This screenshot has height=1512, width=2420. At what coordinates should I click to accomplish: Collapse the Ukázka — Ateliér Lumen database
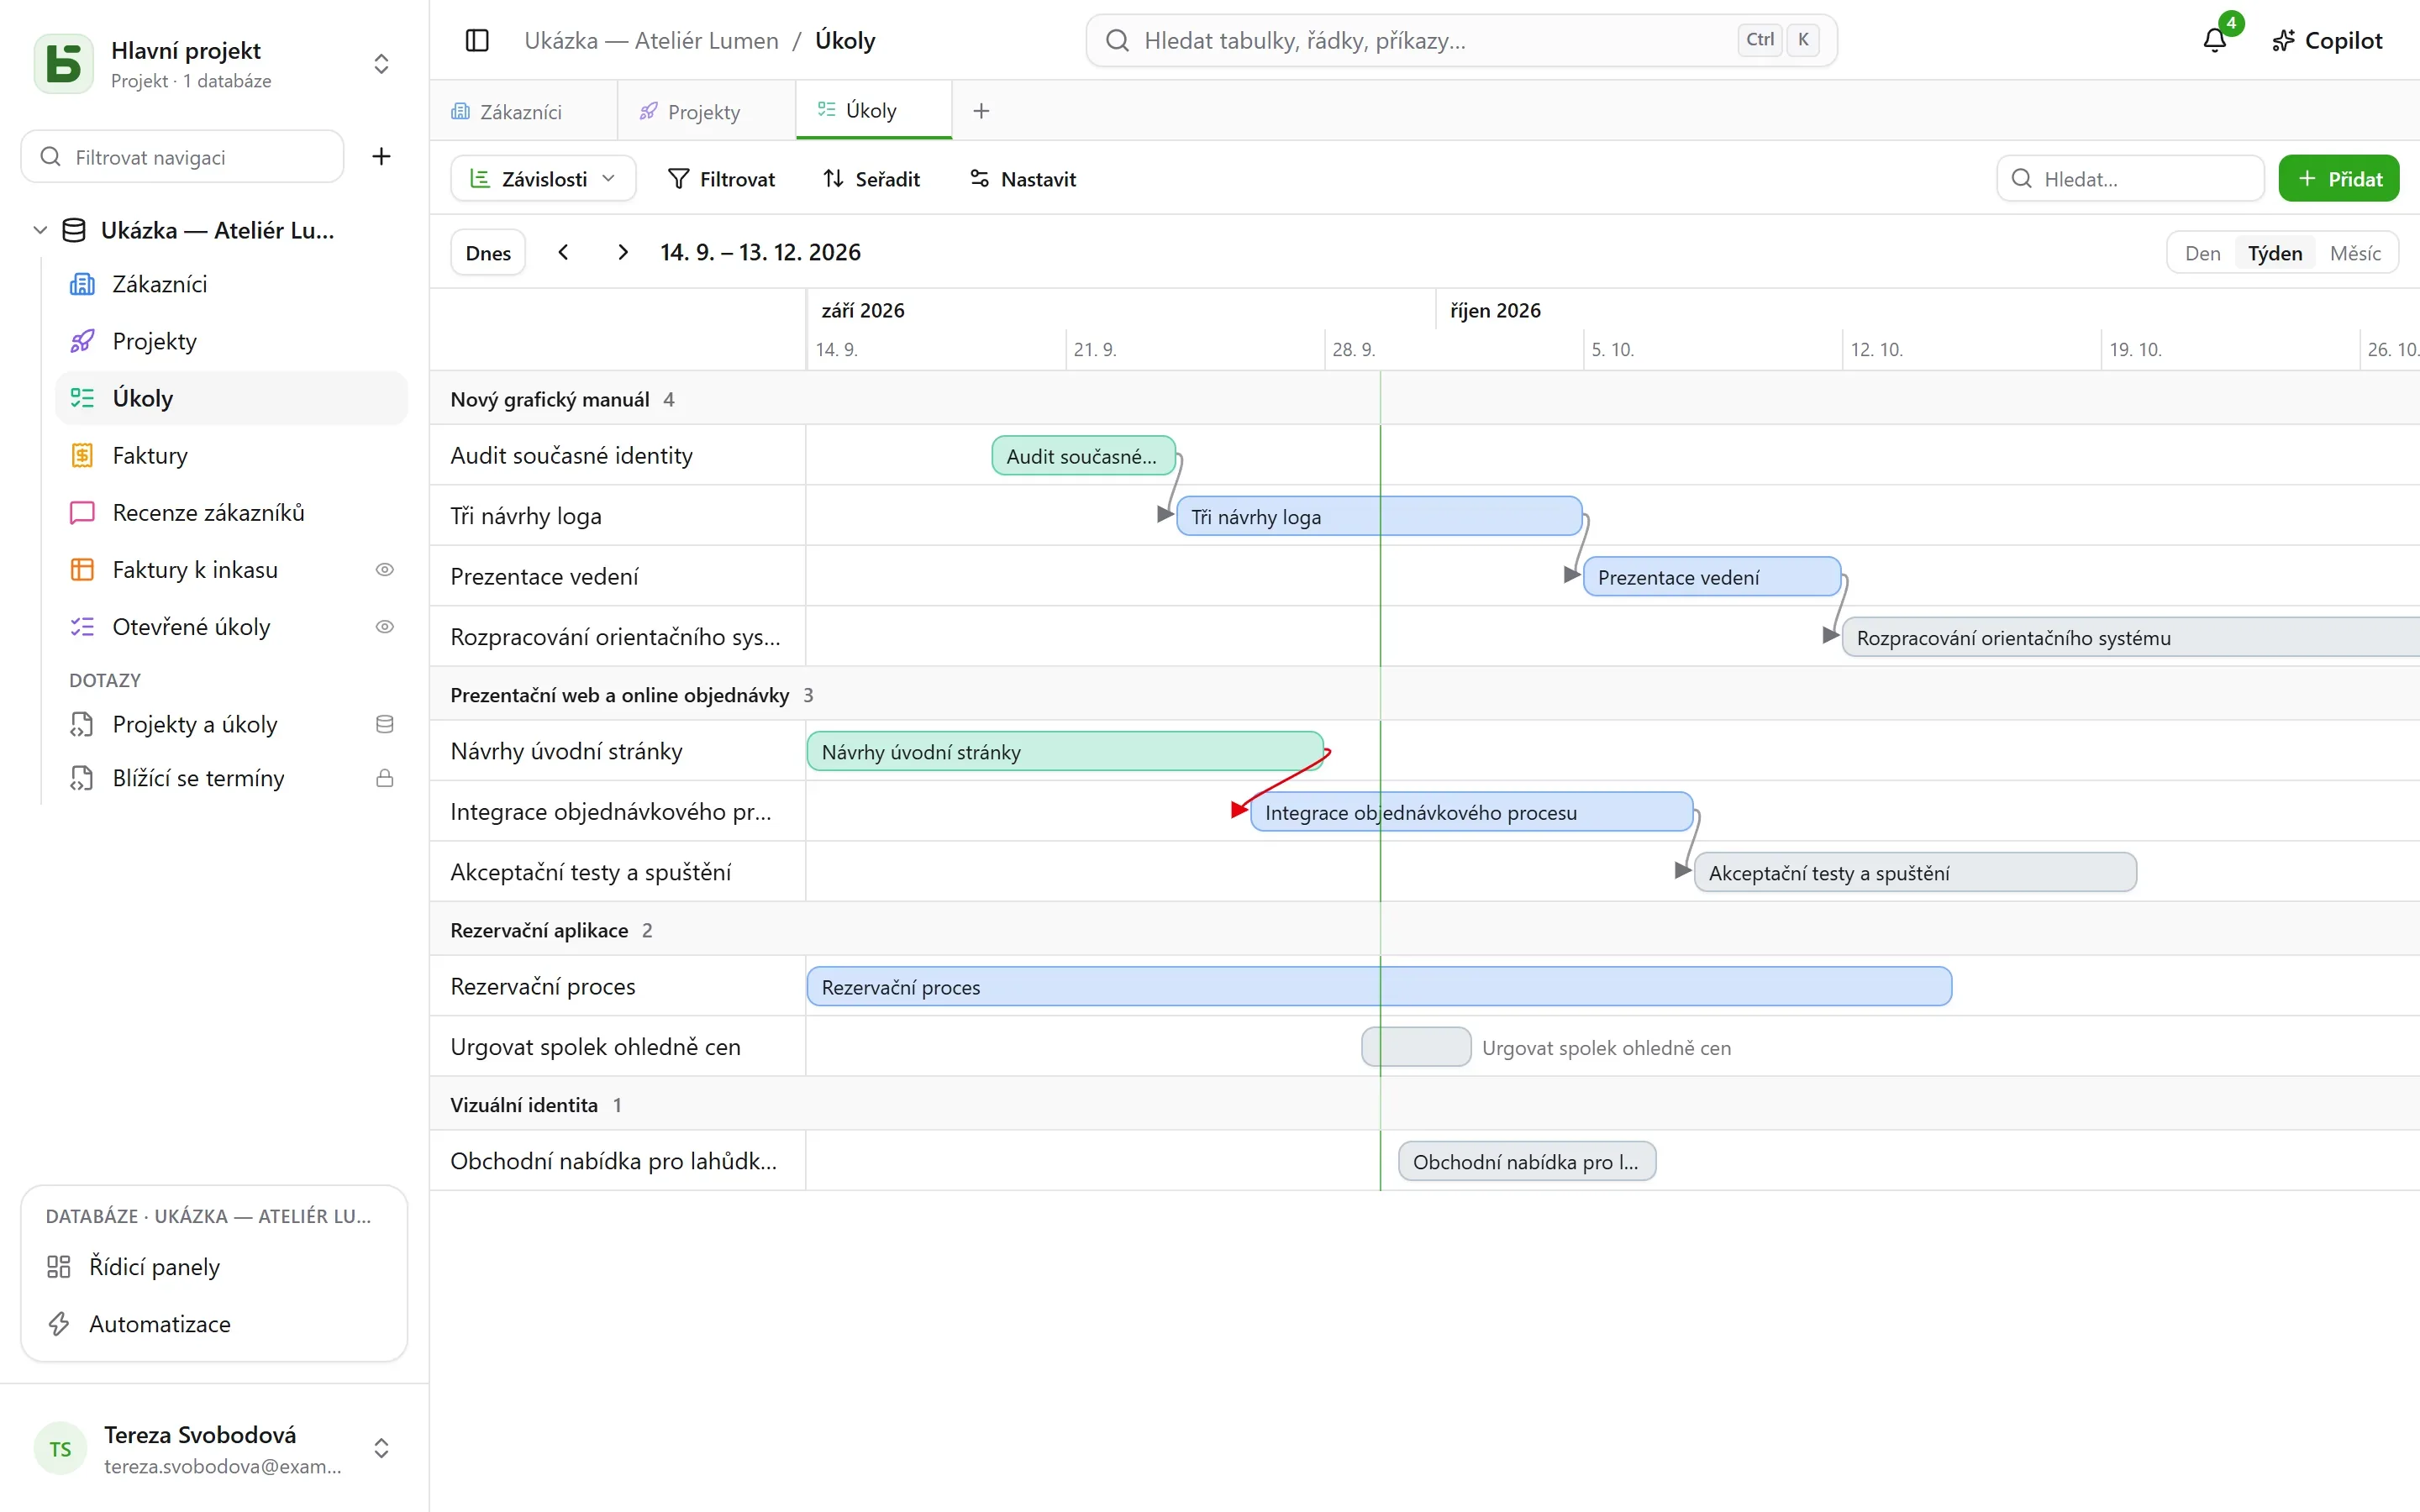point(40,231)
